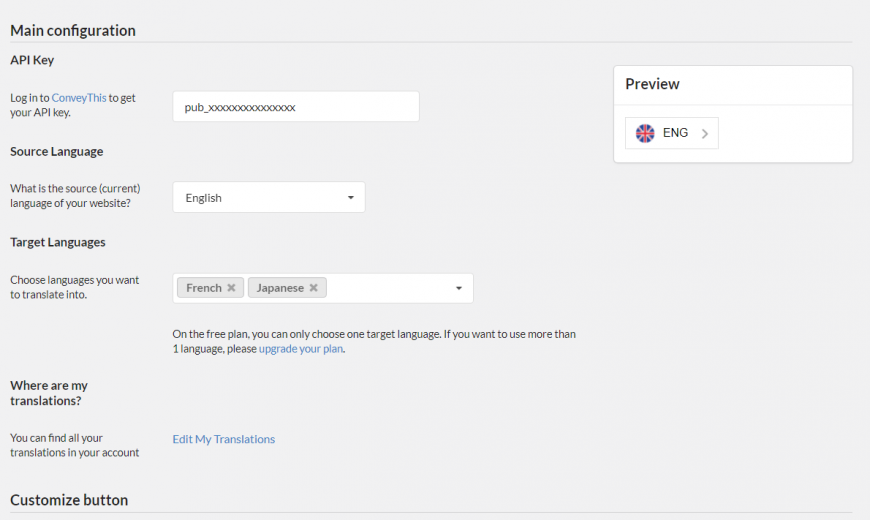Click the UK flag icon in Preview
Image resolution: width=870 pixels, height=520 pixels.
(x=645, y=133)
